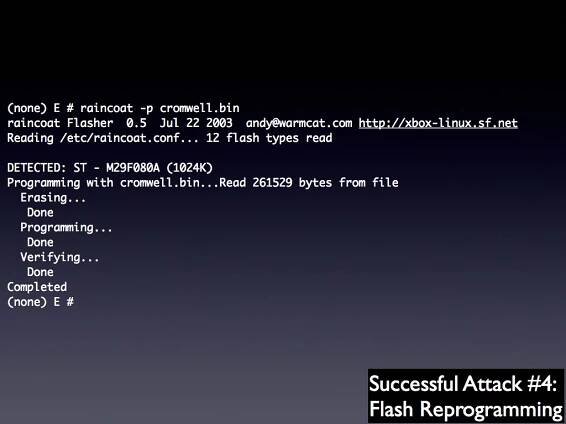
Task: Click 'Done' under the Erasing line
Action: point(40,213)
